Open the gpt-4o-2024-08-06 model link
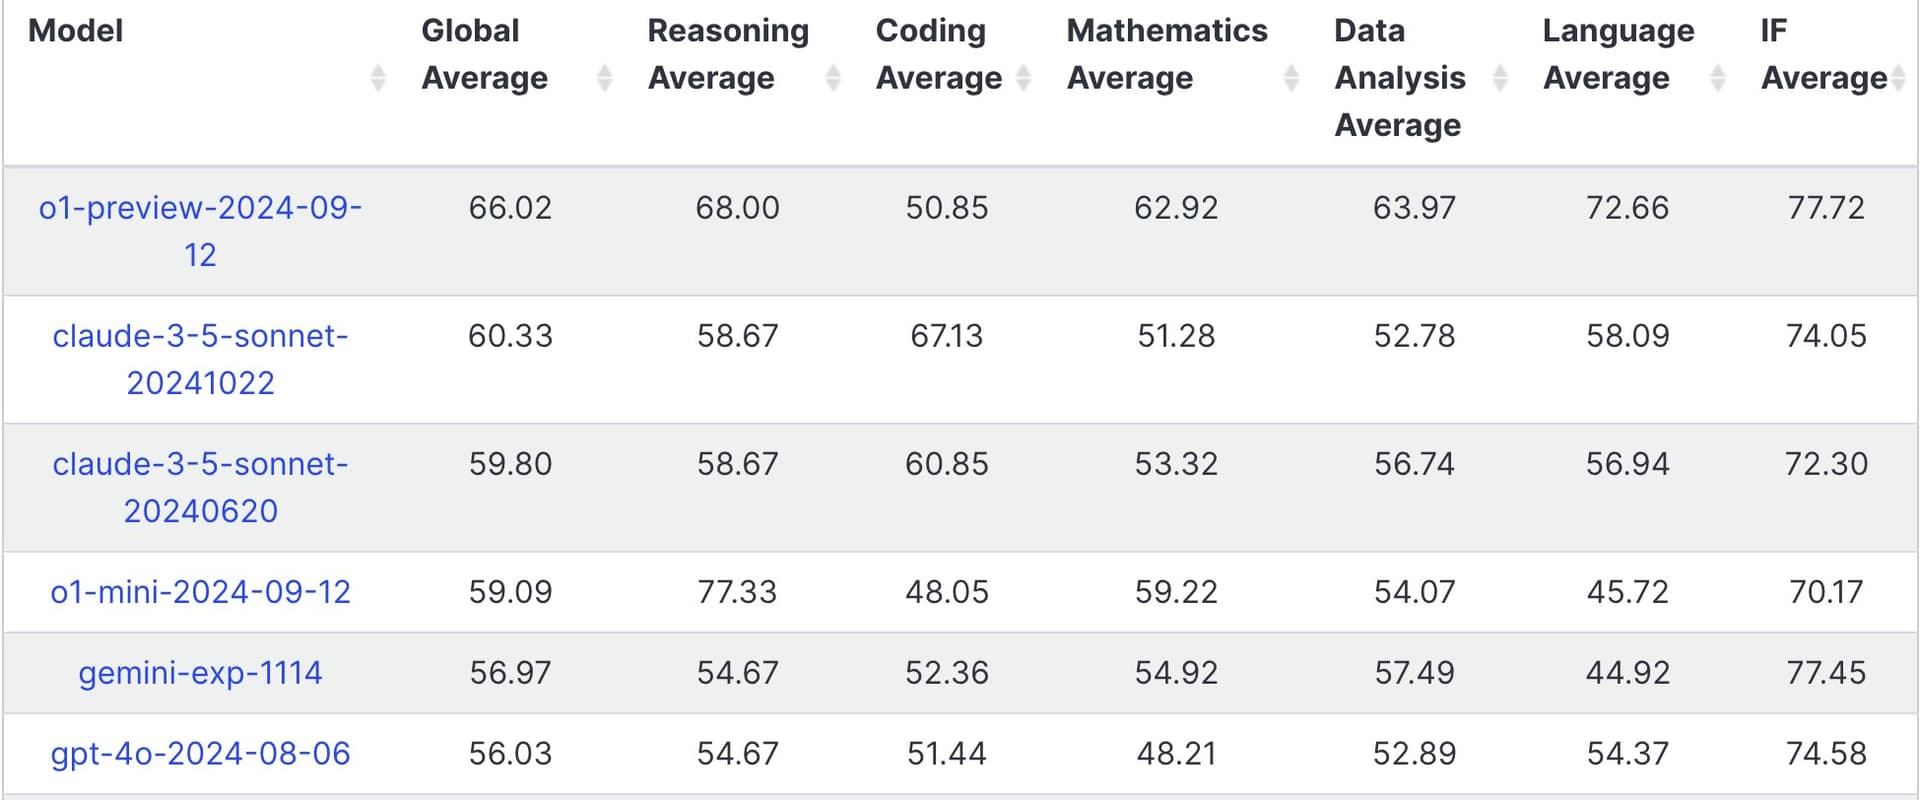1920x800 pixels. 200,754
